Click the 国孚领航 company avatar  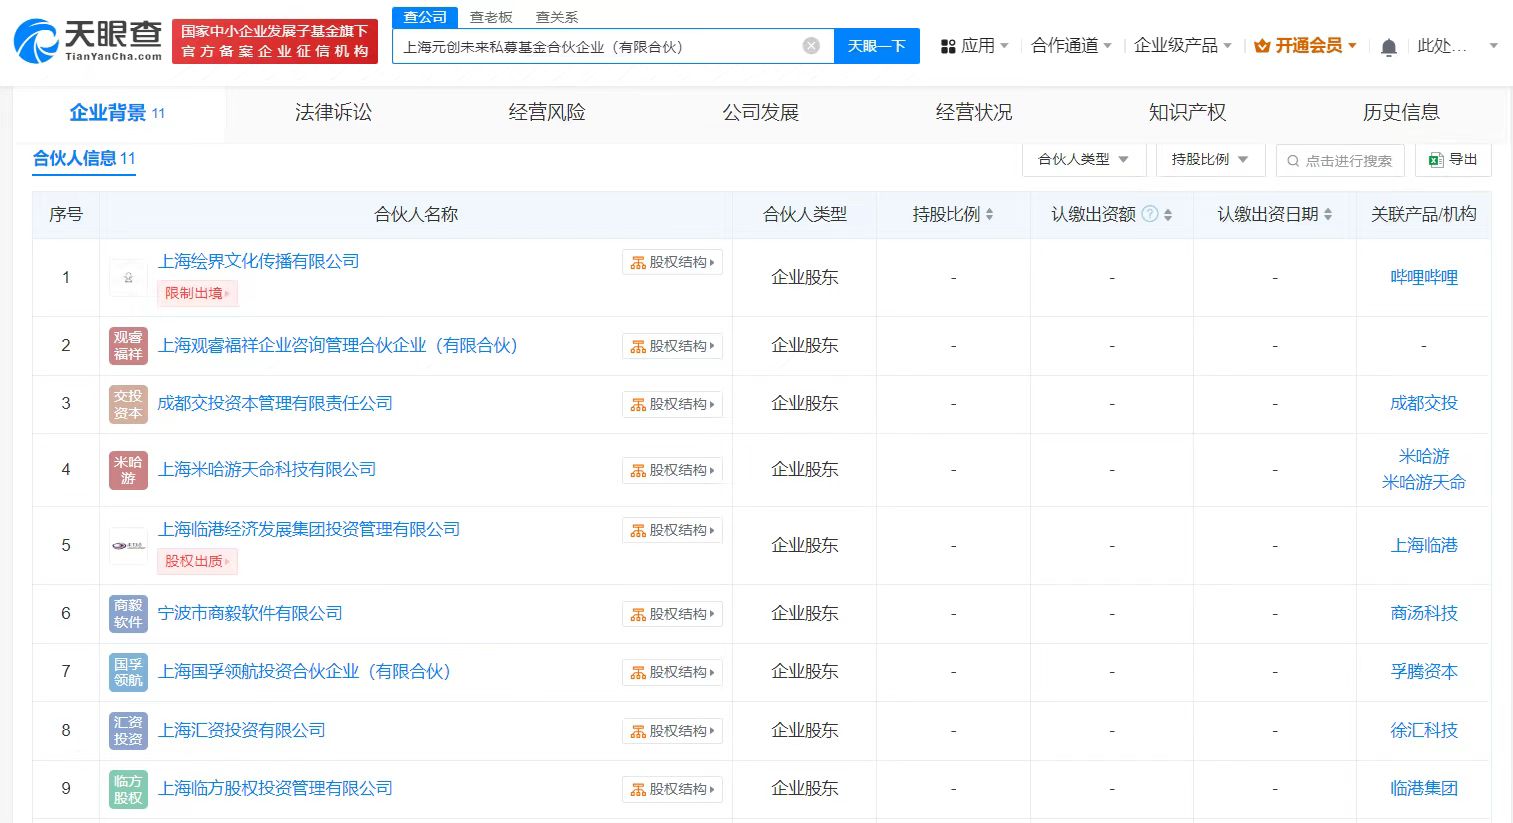coord(128,672)
